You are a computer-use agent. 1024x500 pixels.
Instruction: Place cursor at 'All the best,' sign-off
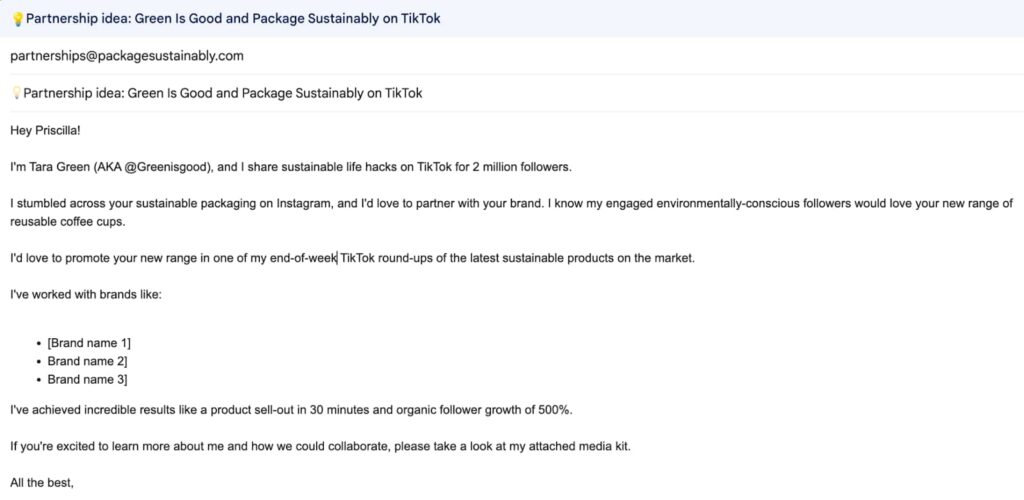tap(42, 484)
